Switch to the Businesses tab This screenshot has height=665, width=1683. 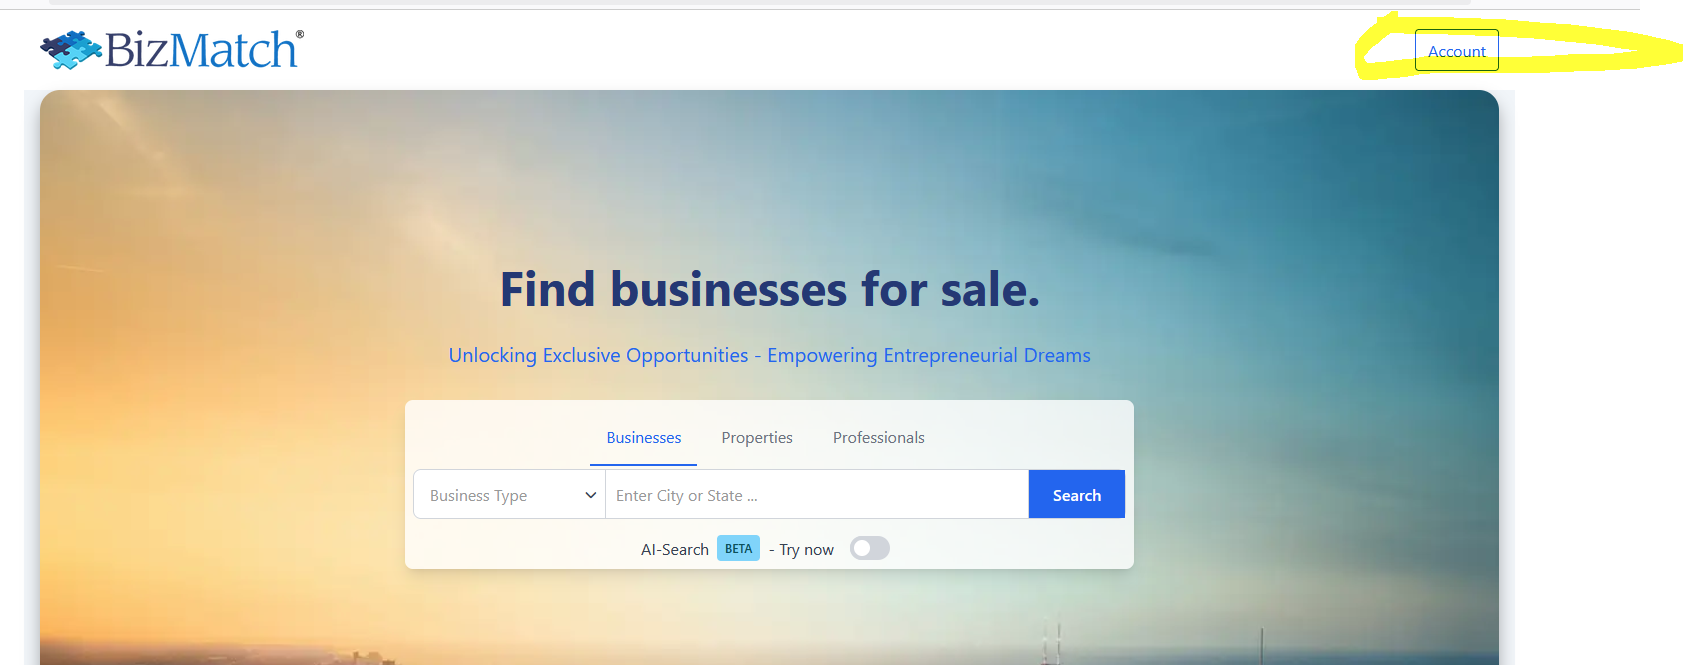coord(643,438)
